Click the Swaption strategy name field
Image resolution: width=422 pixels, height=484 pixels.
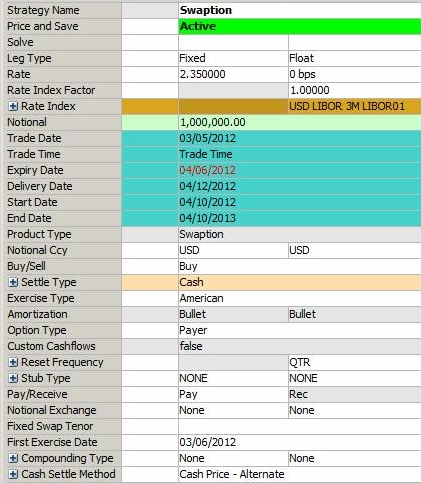300,10
